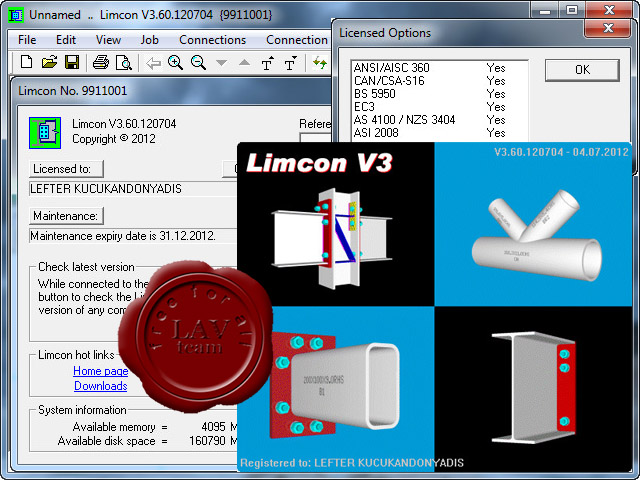Open the View menu

(108, 40)
